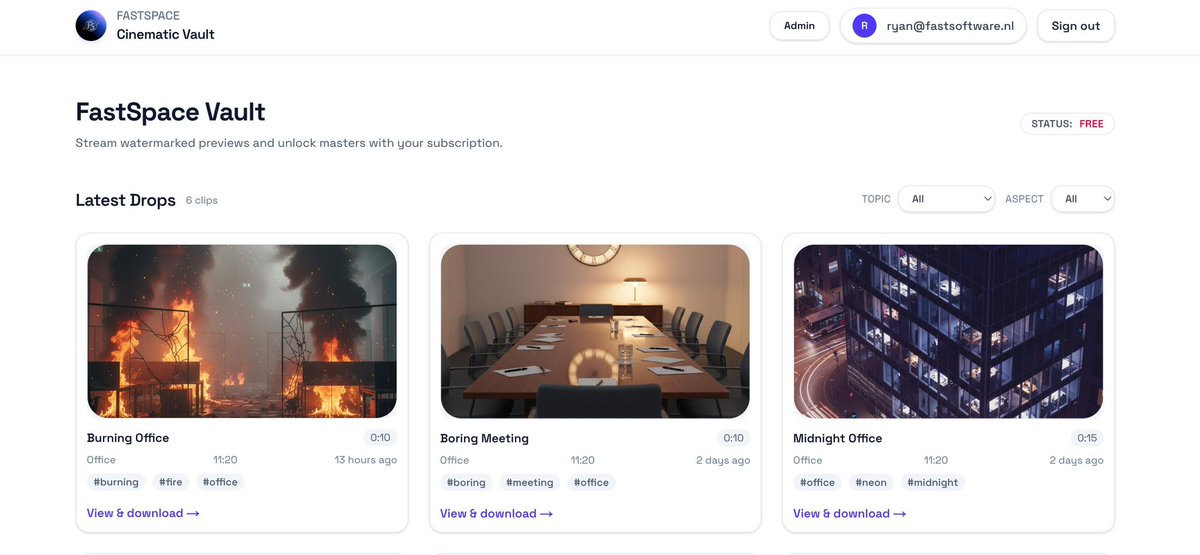Click the FastSpace Vault page heading

[171, 111]
